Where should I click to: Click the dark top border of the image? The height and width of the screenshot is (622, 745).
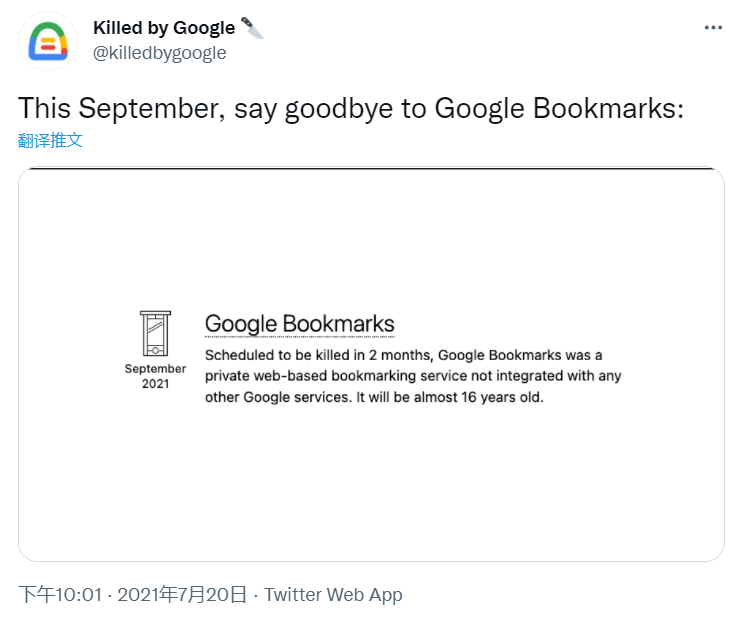371,169
